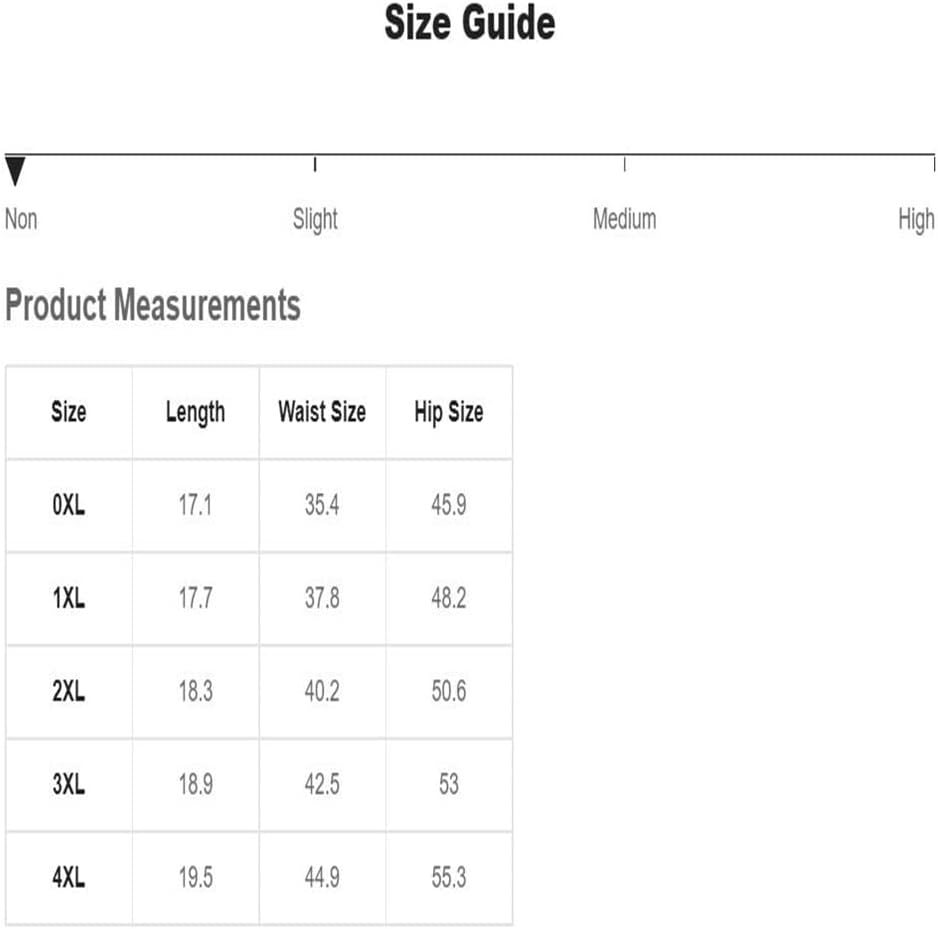
Task: Click the 35.4 waist size cell
Action: point(322,505)
